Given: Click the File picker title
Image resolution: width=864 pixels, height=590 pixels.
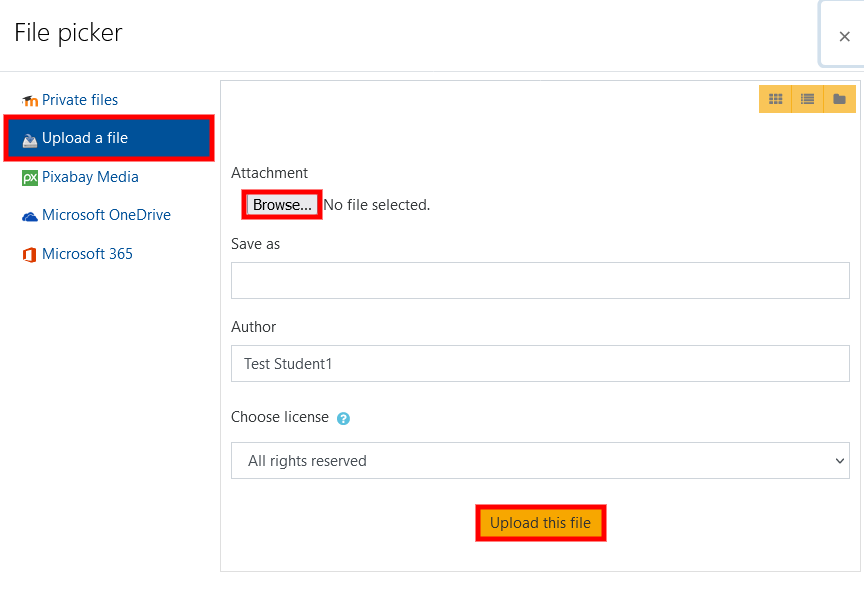Looking at the screenshot, I should coord(68,33).
